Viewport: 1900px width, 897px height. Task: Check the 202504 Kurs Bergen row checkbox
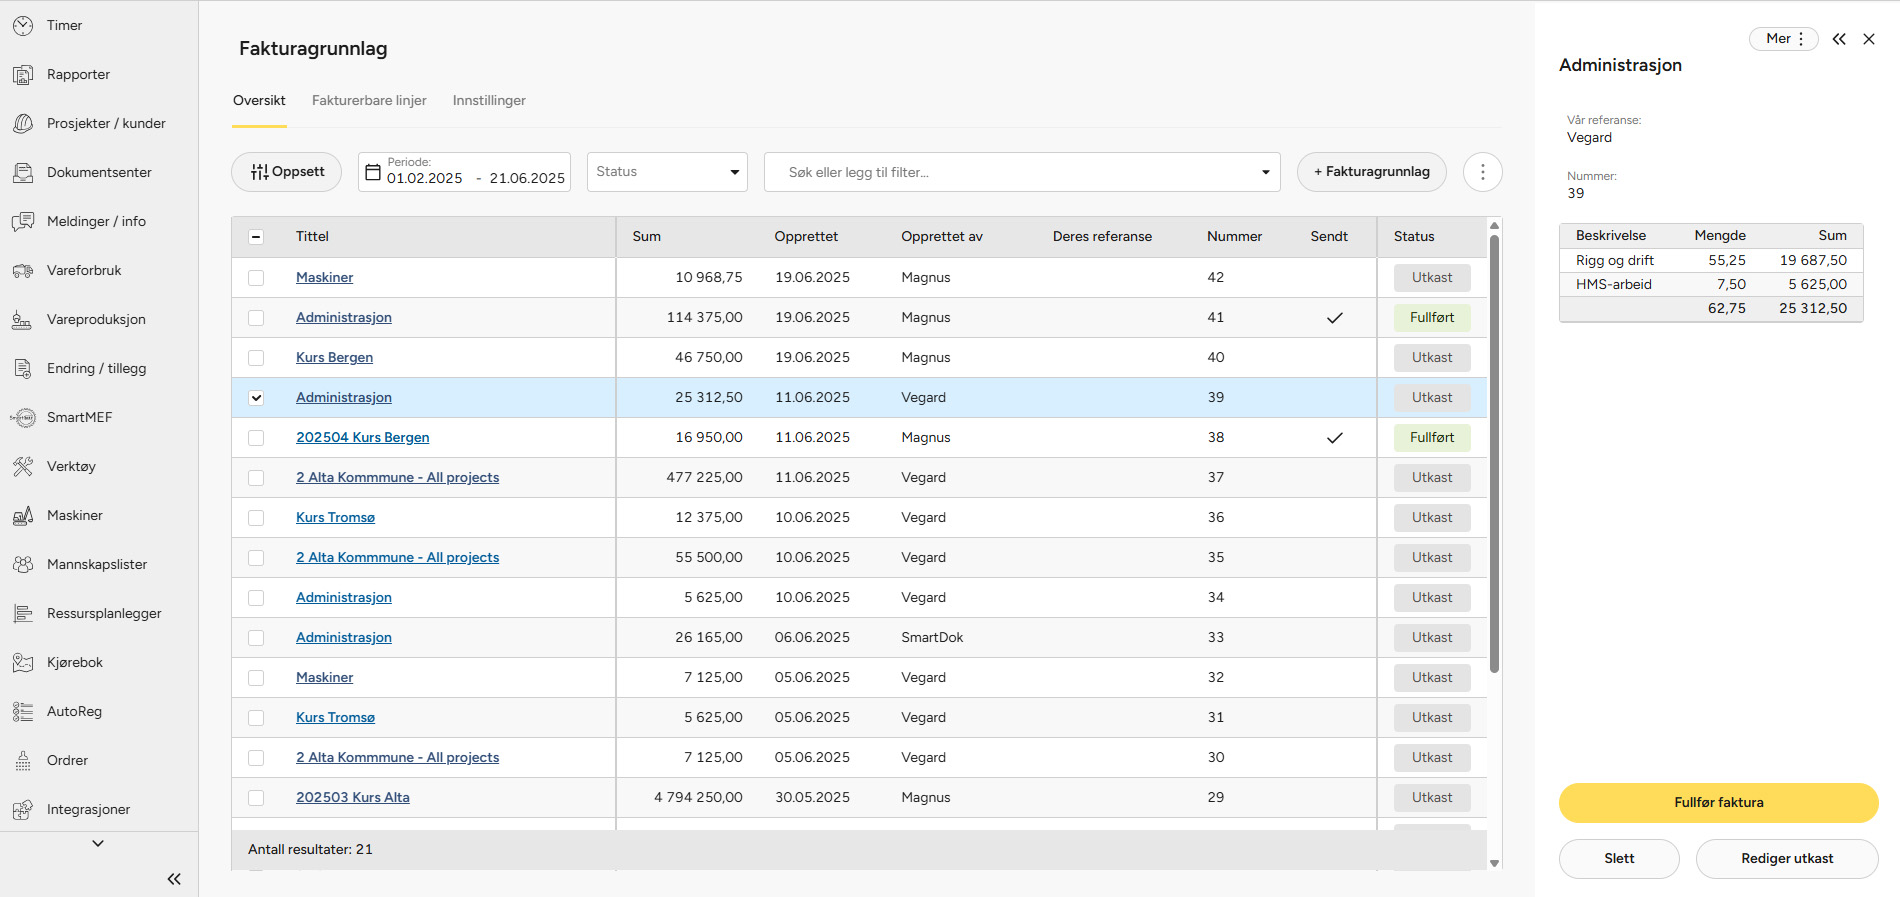[x=256, y=438]
